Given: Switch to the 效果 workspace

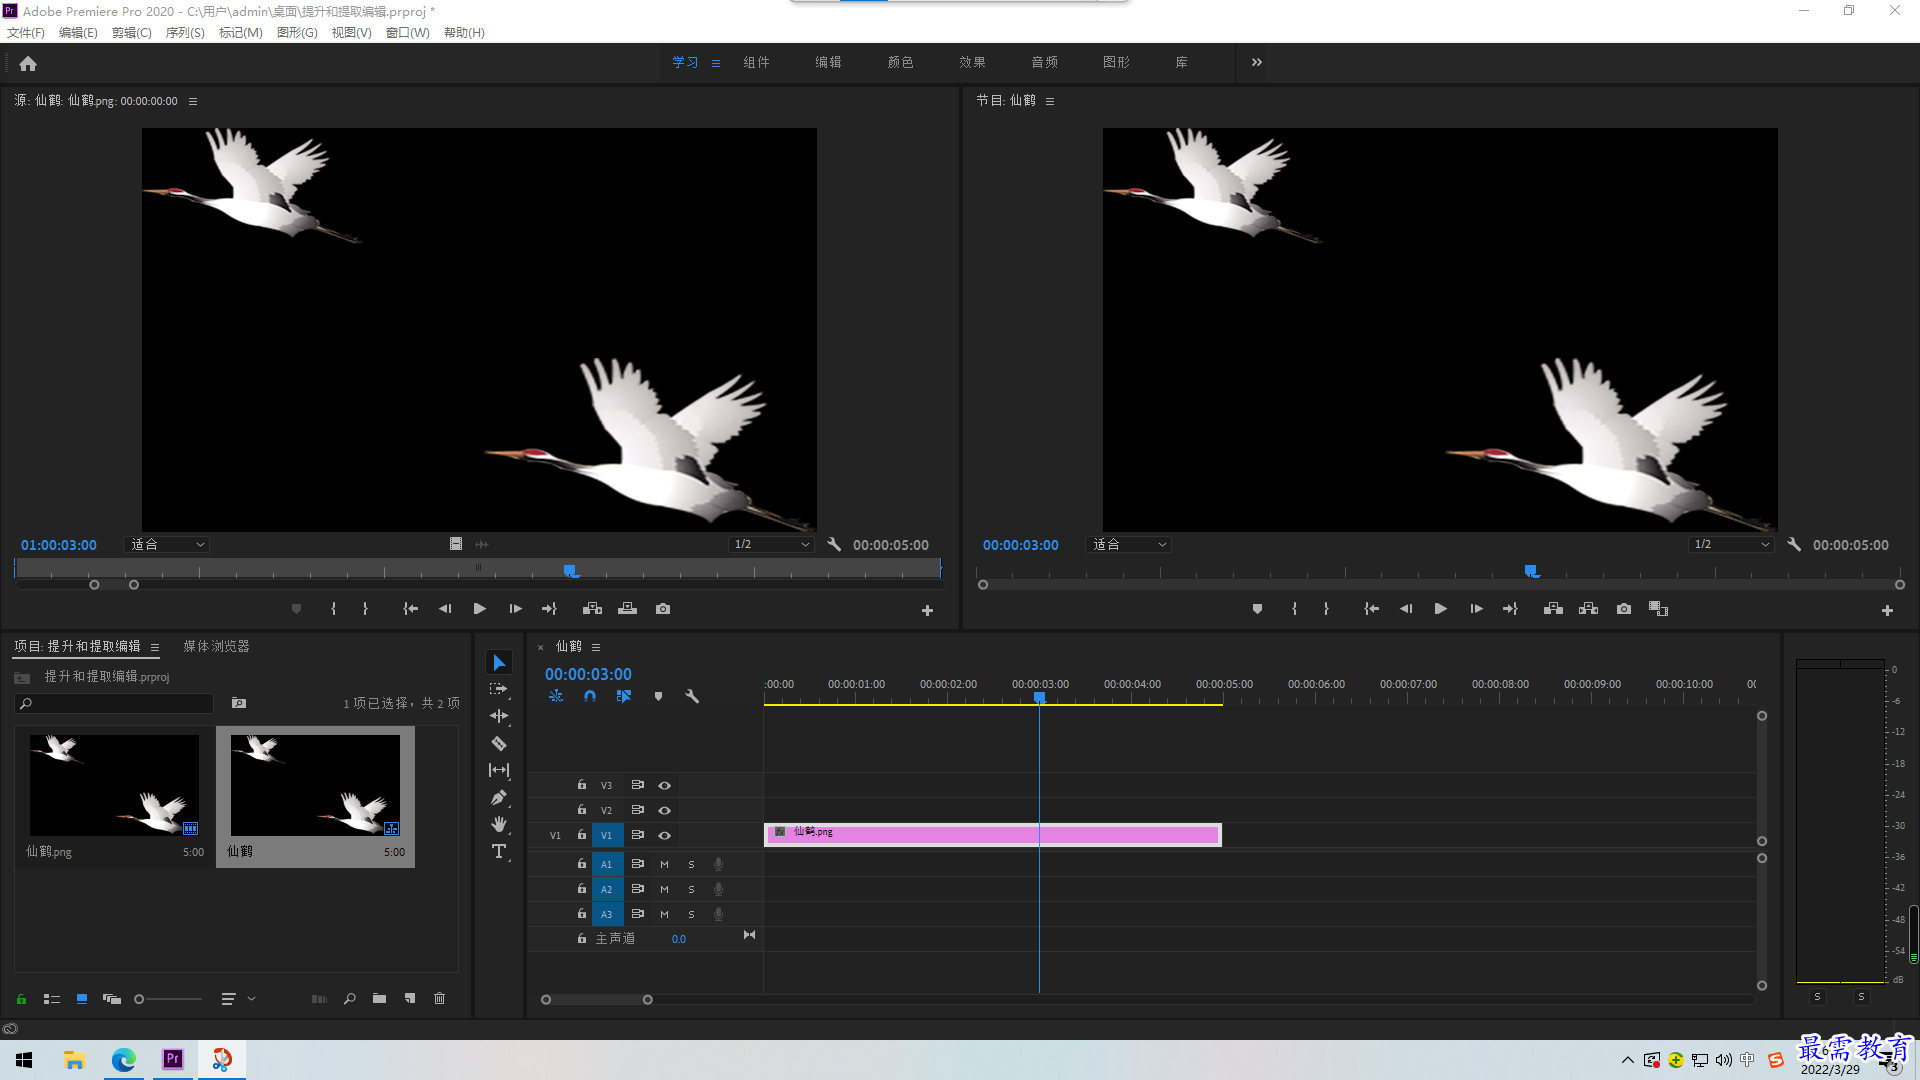Looking at the screenshot, I should point(972,62).
